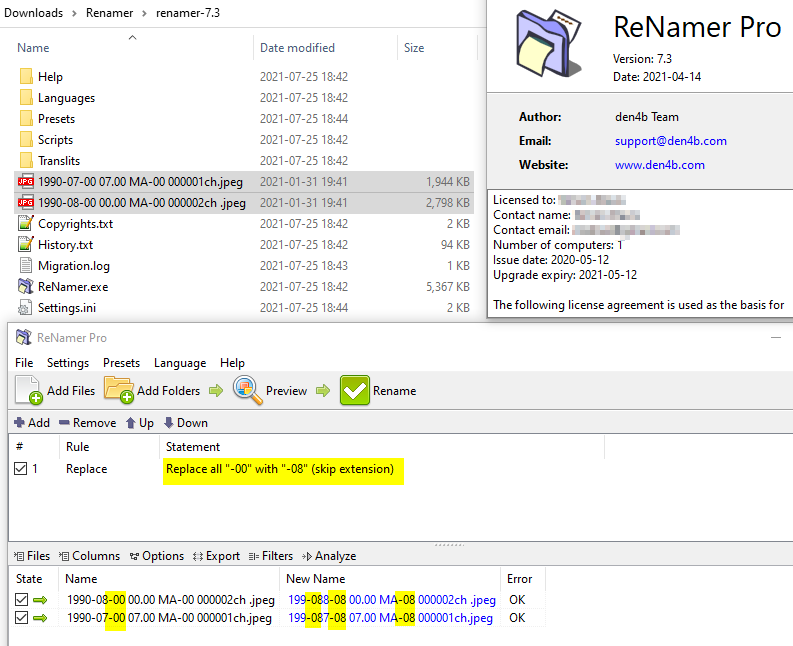
Task: Click JPG icon of 000002ch .jpeg file
Action: tap(26, 202)
